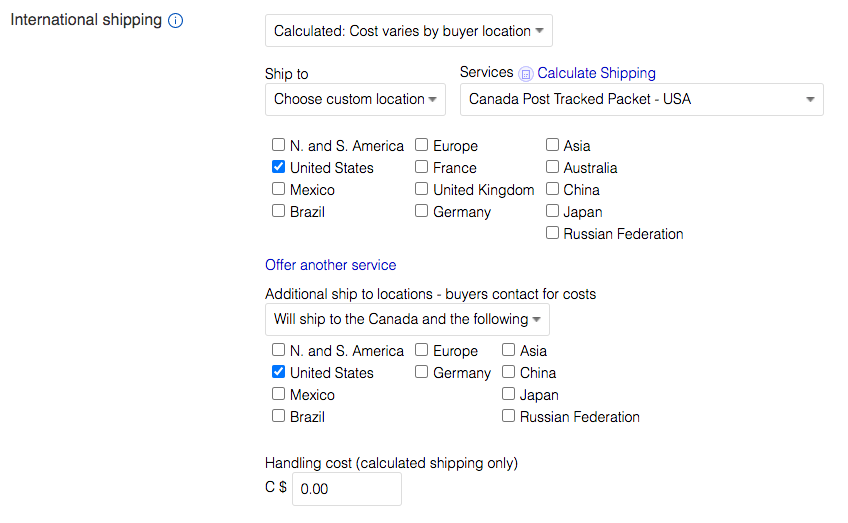Enable the Australia checkbox
This screenshot has height=523, width=848.
click(x=552, y=167)
